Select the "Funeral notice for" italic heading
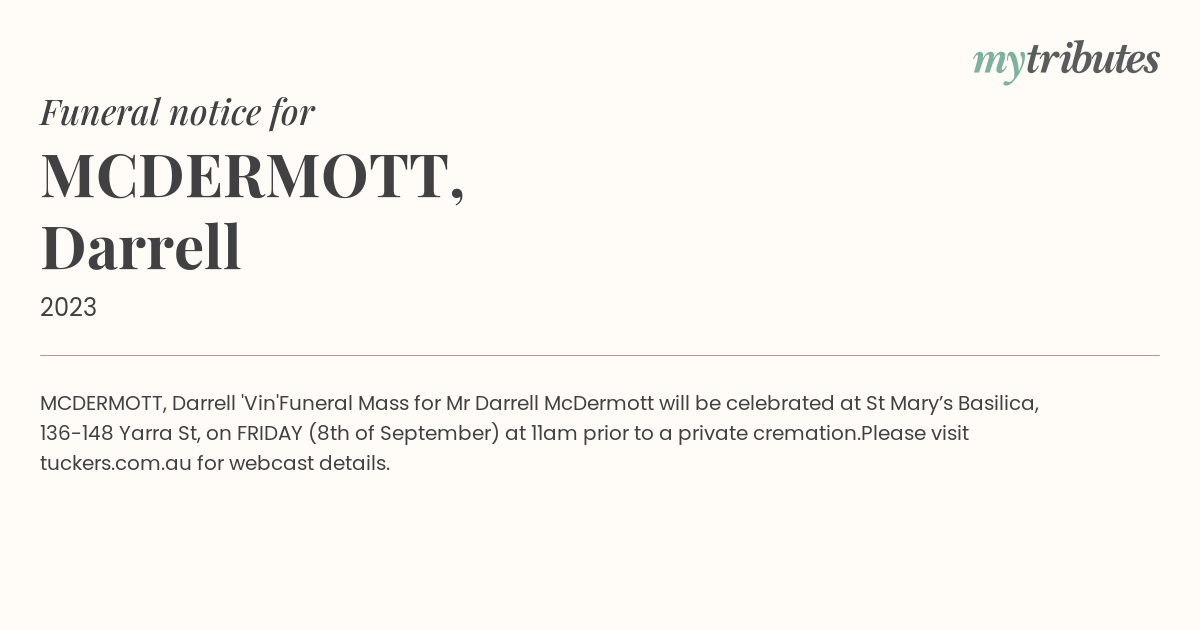This screenshot has height=630, width=1200. pyautogui.click(x=177, y=112)
